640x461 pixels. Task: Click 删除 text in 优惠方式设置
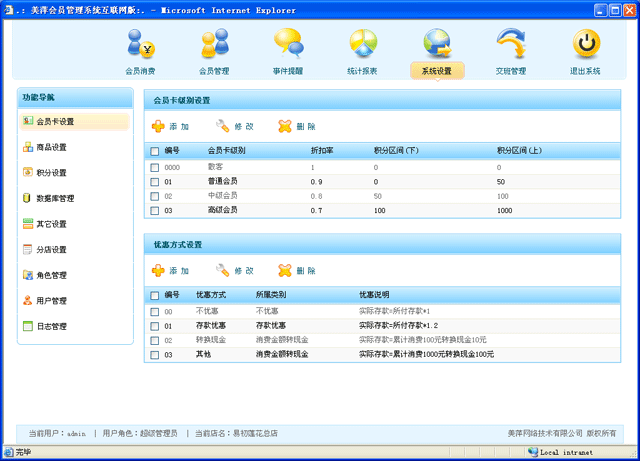pos(306,271)
